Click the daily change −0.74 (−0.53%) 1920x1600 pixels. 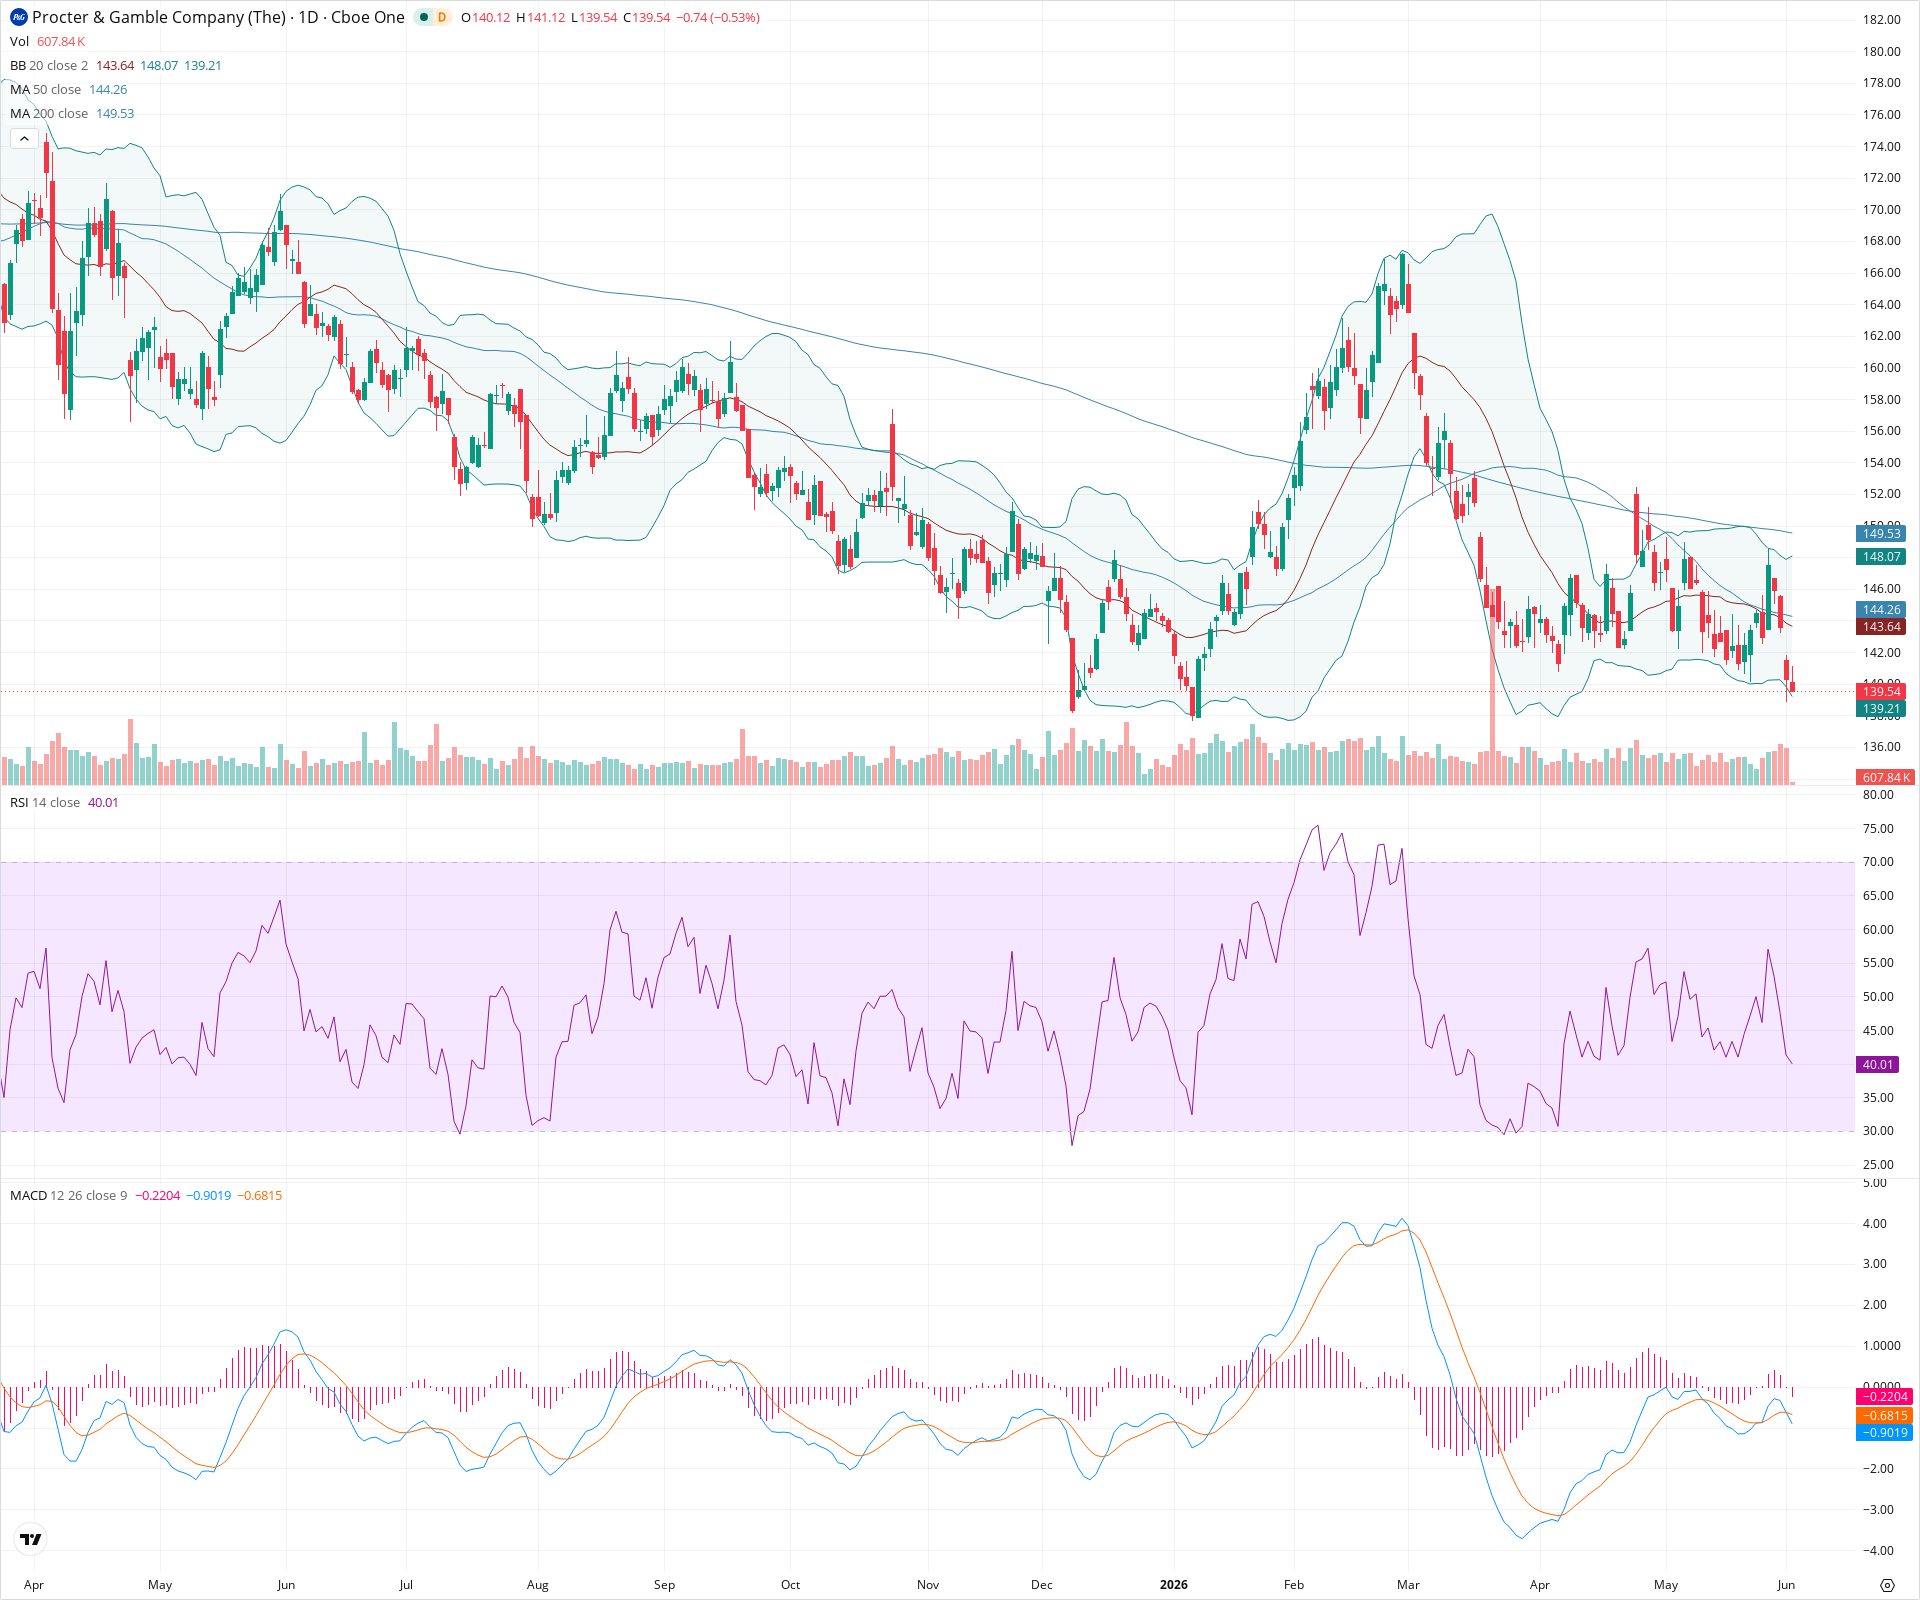(x=718, y=17)
